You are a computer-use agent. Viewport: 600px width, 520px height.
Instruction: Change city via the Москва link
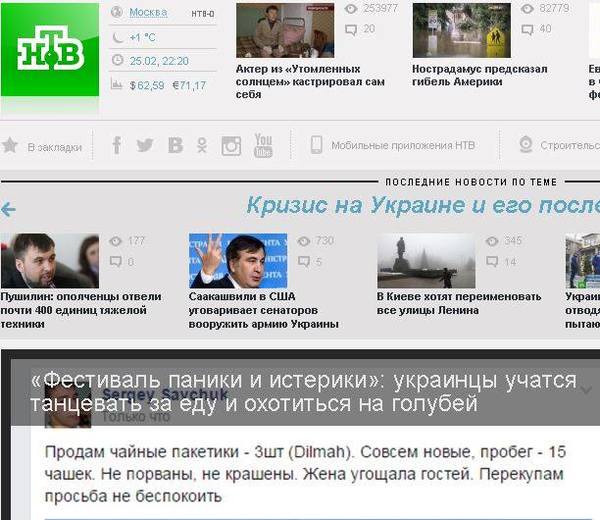[x=148, y=12]
